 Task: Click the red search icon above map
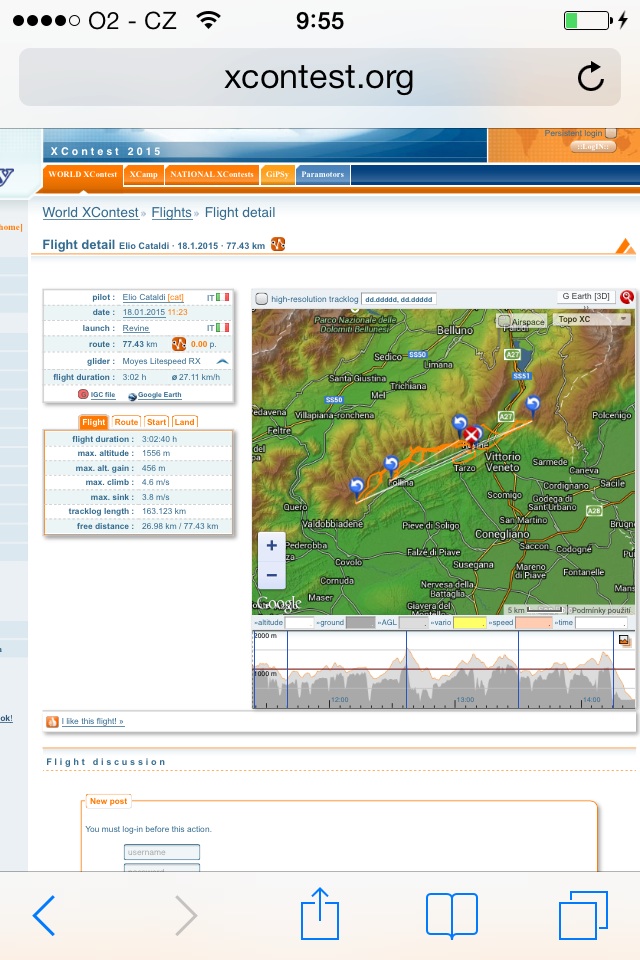pyautogui.click(x=627, y=297)
